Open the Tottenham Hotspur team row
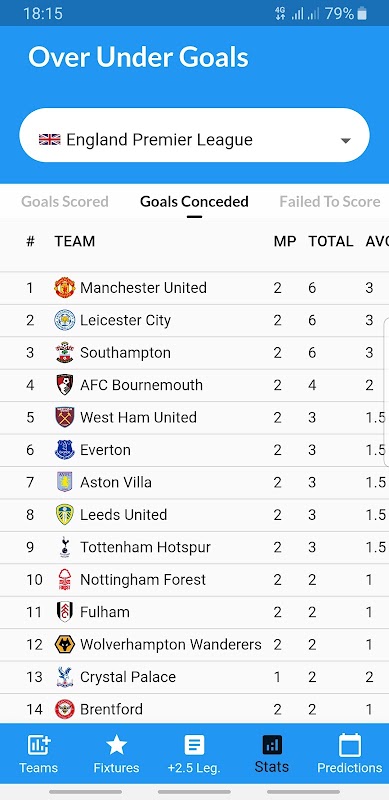Image resolution: width=389 pixels, height=800 pixels. tap(194, 547)
